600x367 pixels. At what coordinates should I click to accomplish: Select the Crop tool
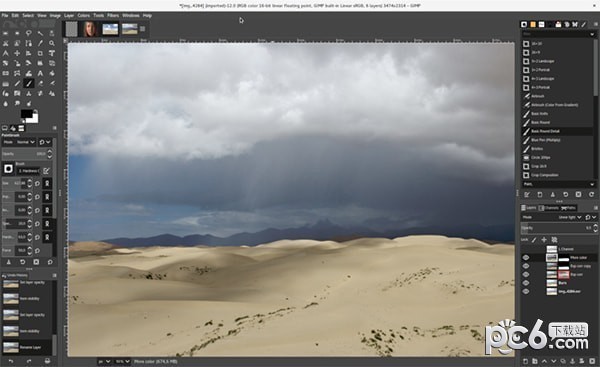[40, 53]
